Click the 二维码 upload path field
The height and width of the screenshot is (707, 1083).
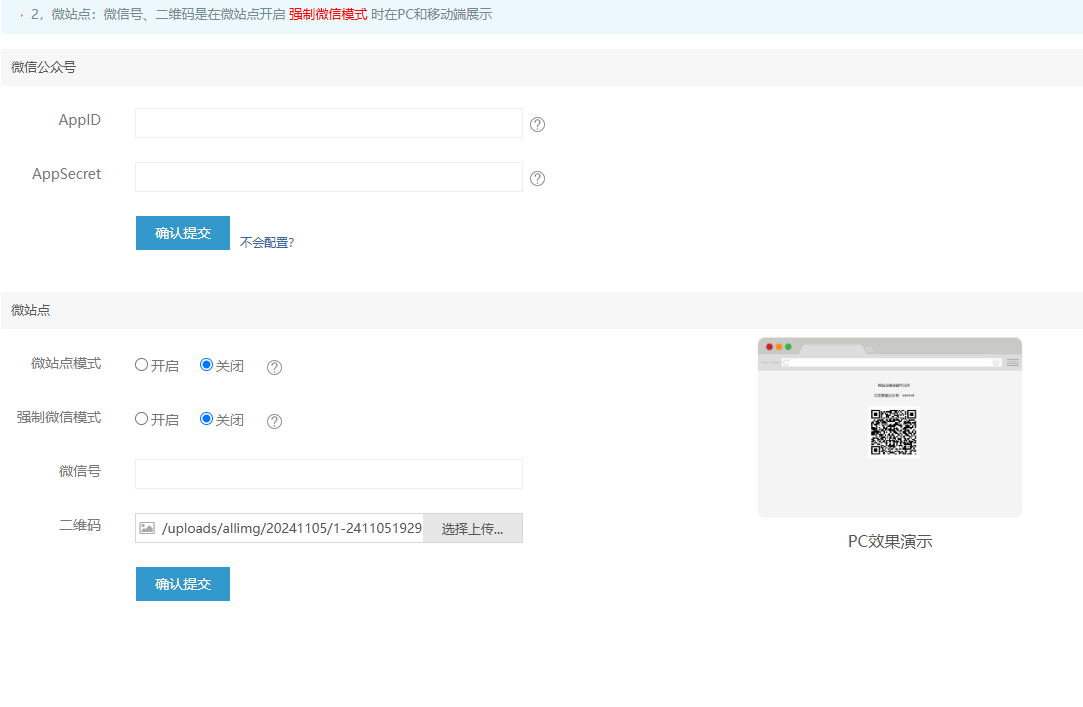290,528
